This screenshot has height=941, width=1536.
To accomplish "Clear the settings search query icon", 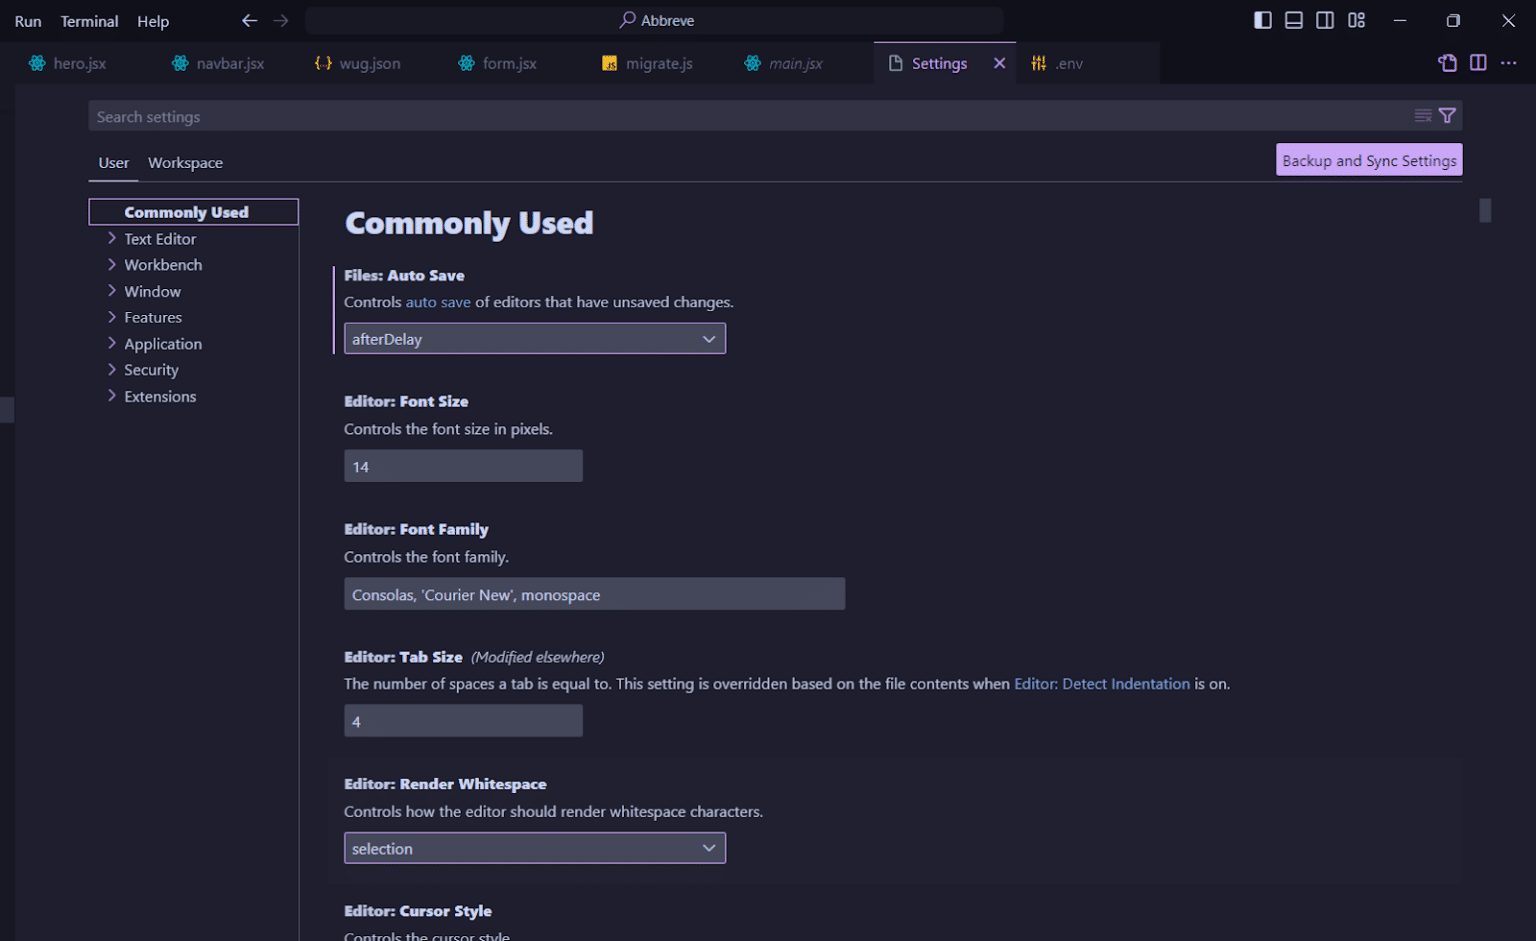I will pyautogui.click(x=1422, y=115).
